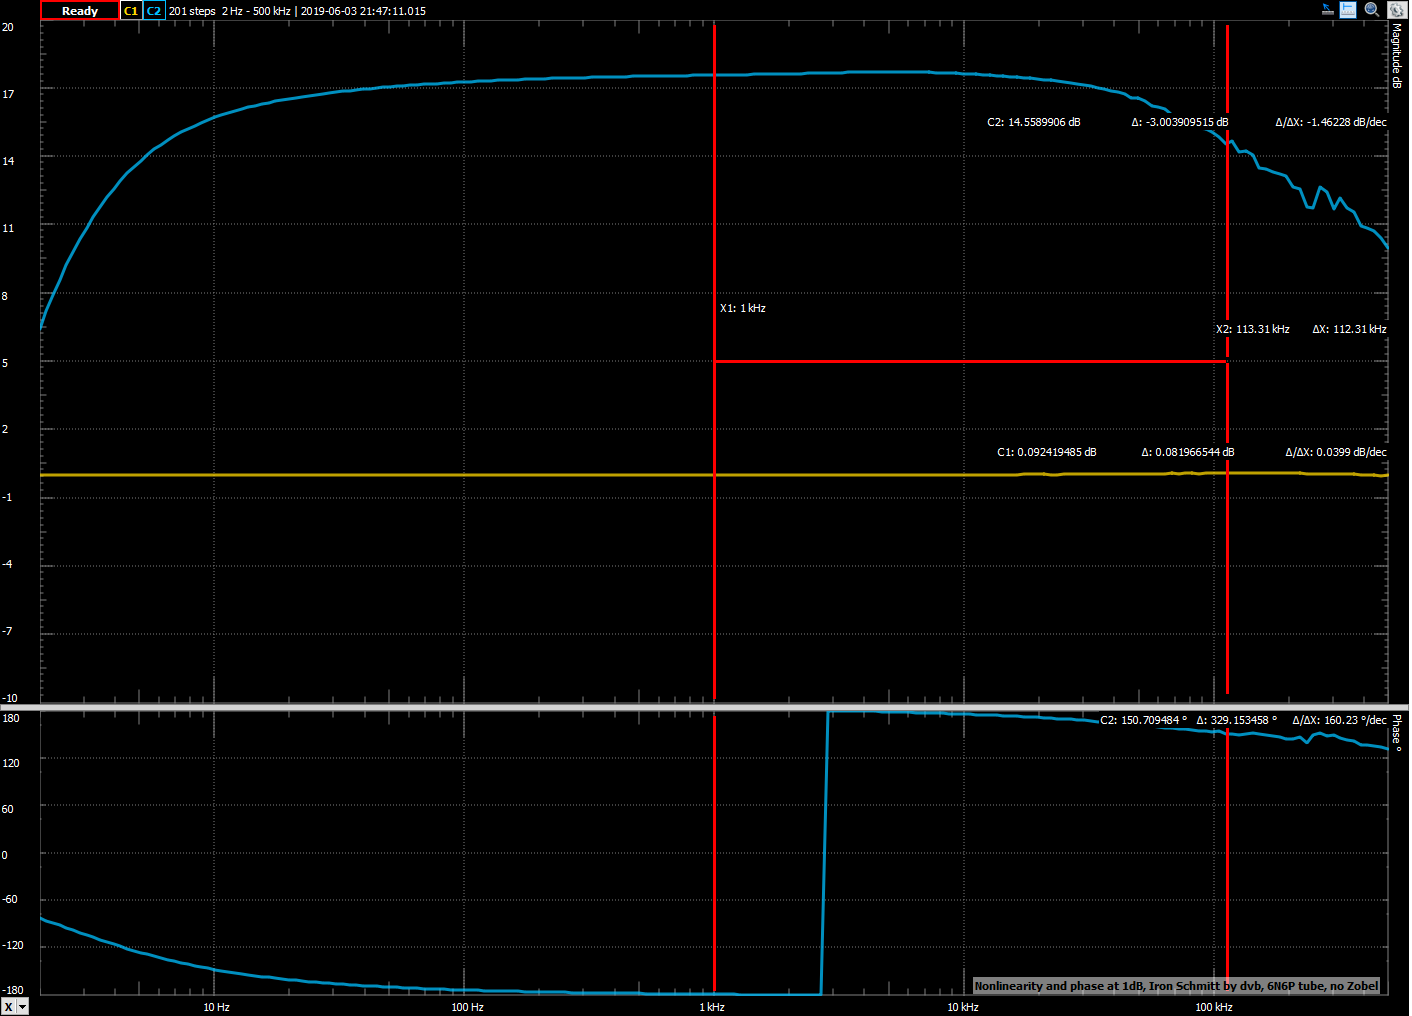Click the Δ: -3.003909515 dB readout
This screenshot has height=1016, width=1412.
[x=1180, y=122]
